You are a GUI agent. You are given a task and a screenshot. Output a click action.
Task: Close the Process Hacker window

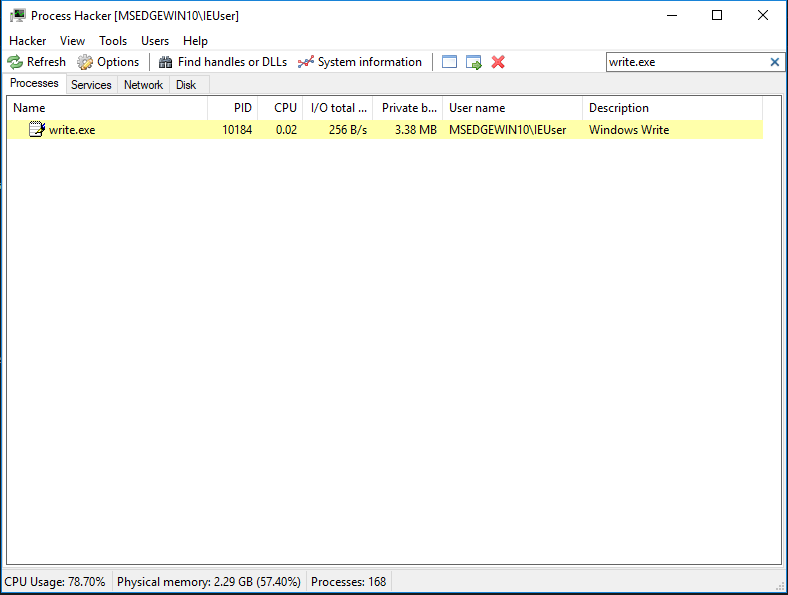point(763,16)
